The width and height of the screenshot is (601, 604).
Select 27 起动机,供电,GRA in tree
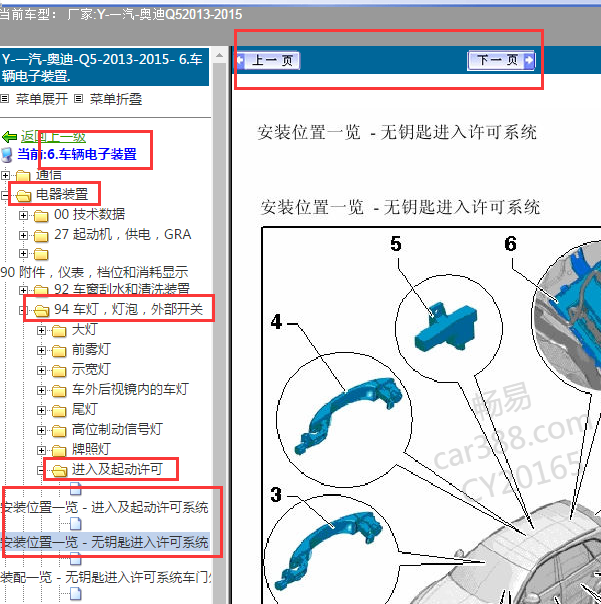(x=123, y=234)
